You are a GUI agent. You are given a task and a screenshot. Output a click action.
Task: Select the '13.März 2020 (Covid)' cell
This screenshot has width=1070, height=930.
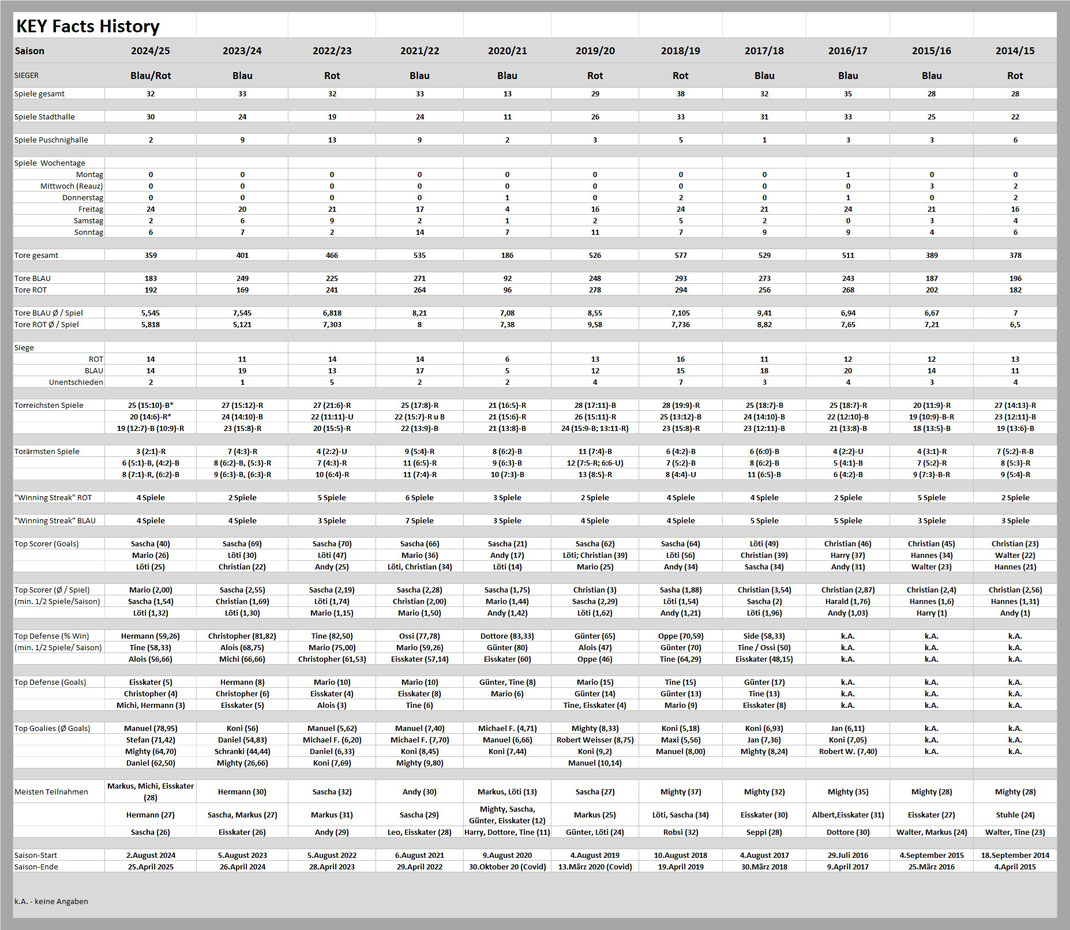pyautogui.click(x=595, y=867)
